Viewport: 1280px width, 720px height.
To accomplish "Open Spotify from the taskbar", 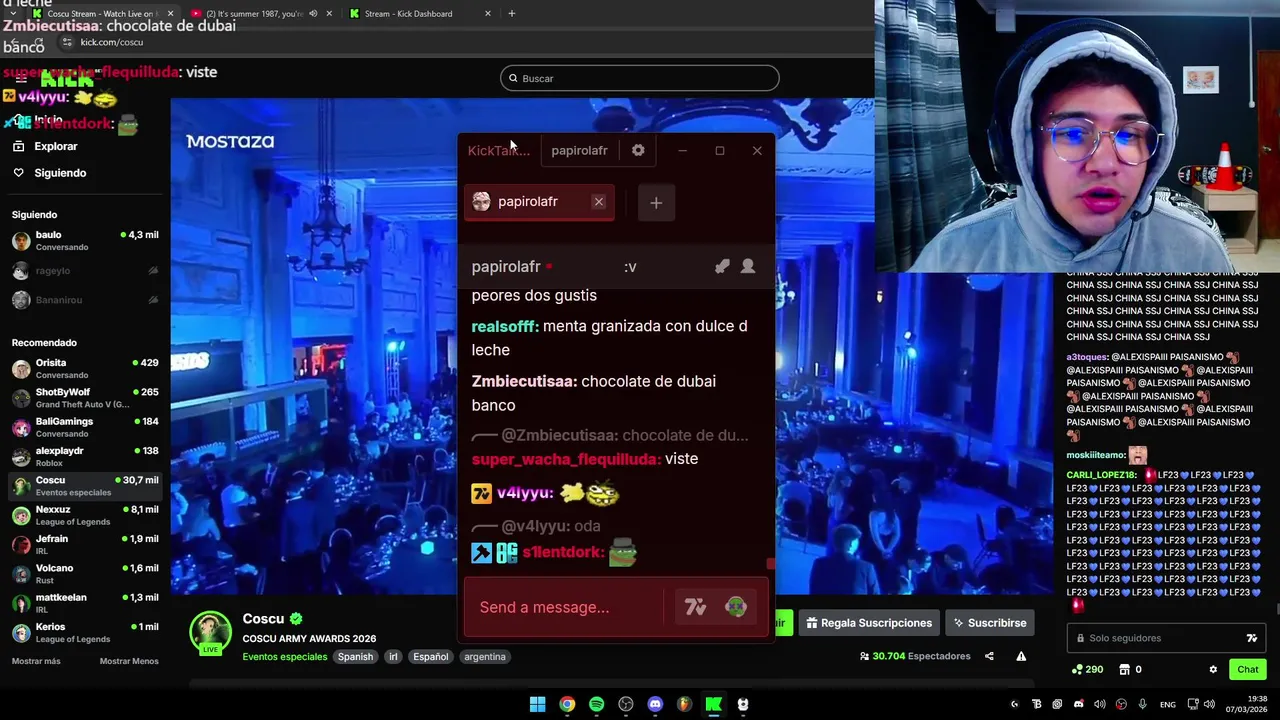I will pyautogui.click(x=596, y=704).
